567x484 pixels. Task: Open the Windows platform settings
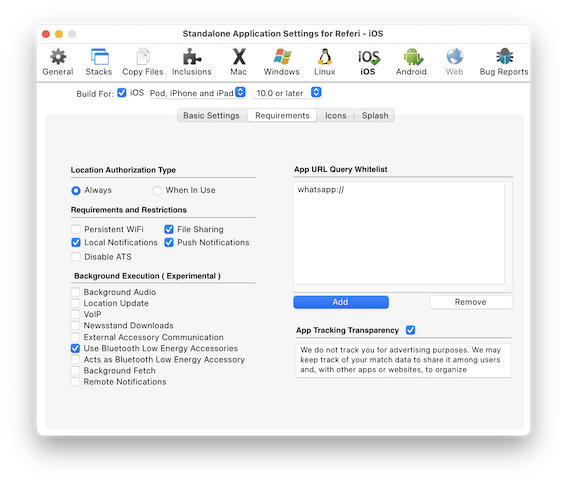pos(282,62)
